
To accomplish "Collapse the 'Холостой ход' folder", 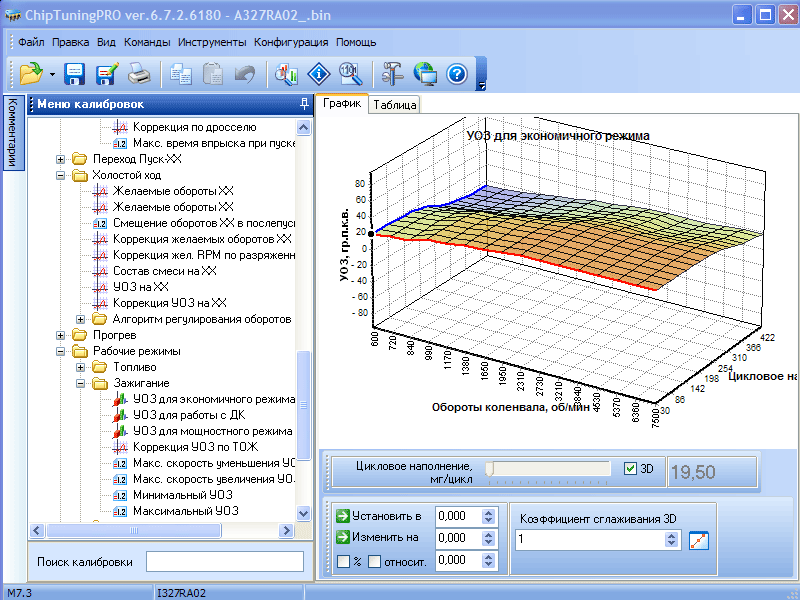I will tap(62, 175).
